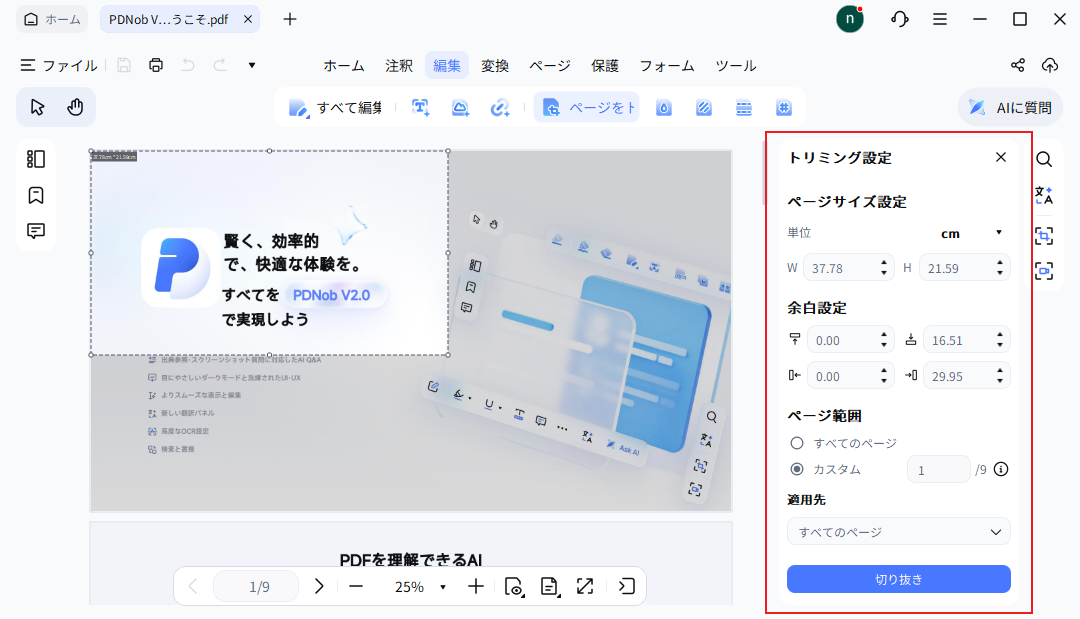
Task: Open the comments panel icon
Action: 36,231
